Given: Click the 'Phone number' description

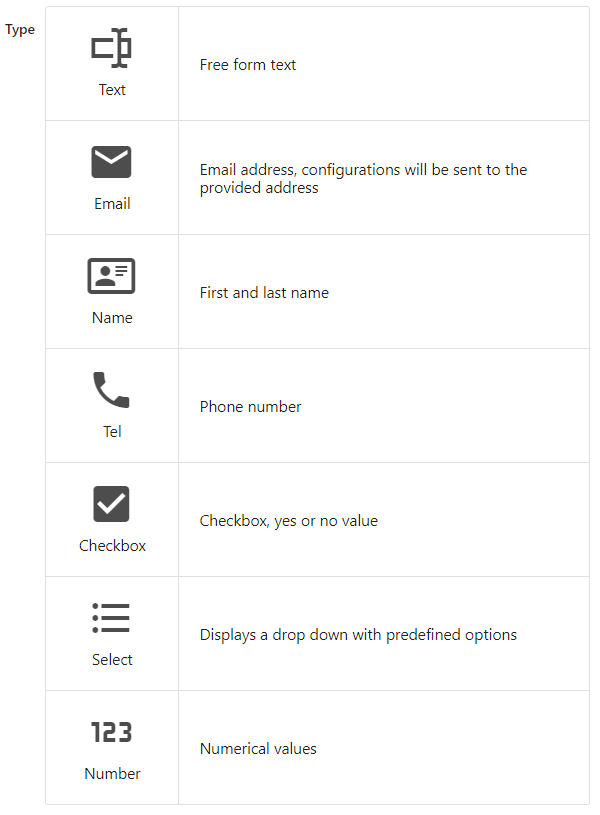Looking at the screenshot, I should (x=250, y=407).
